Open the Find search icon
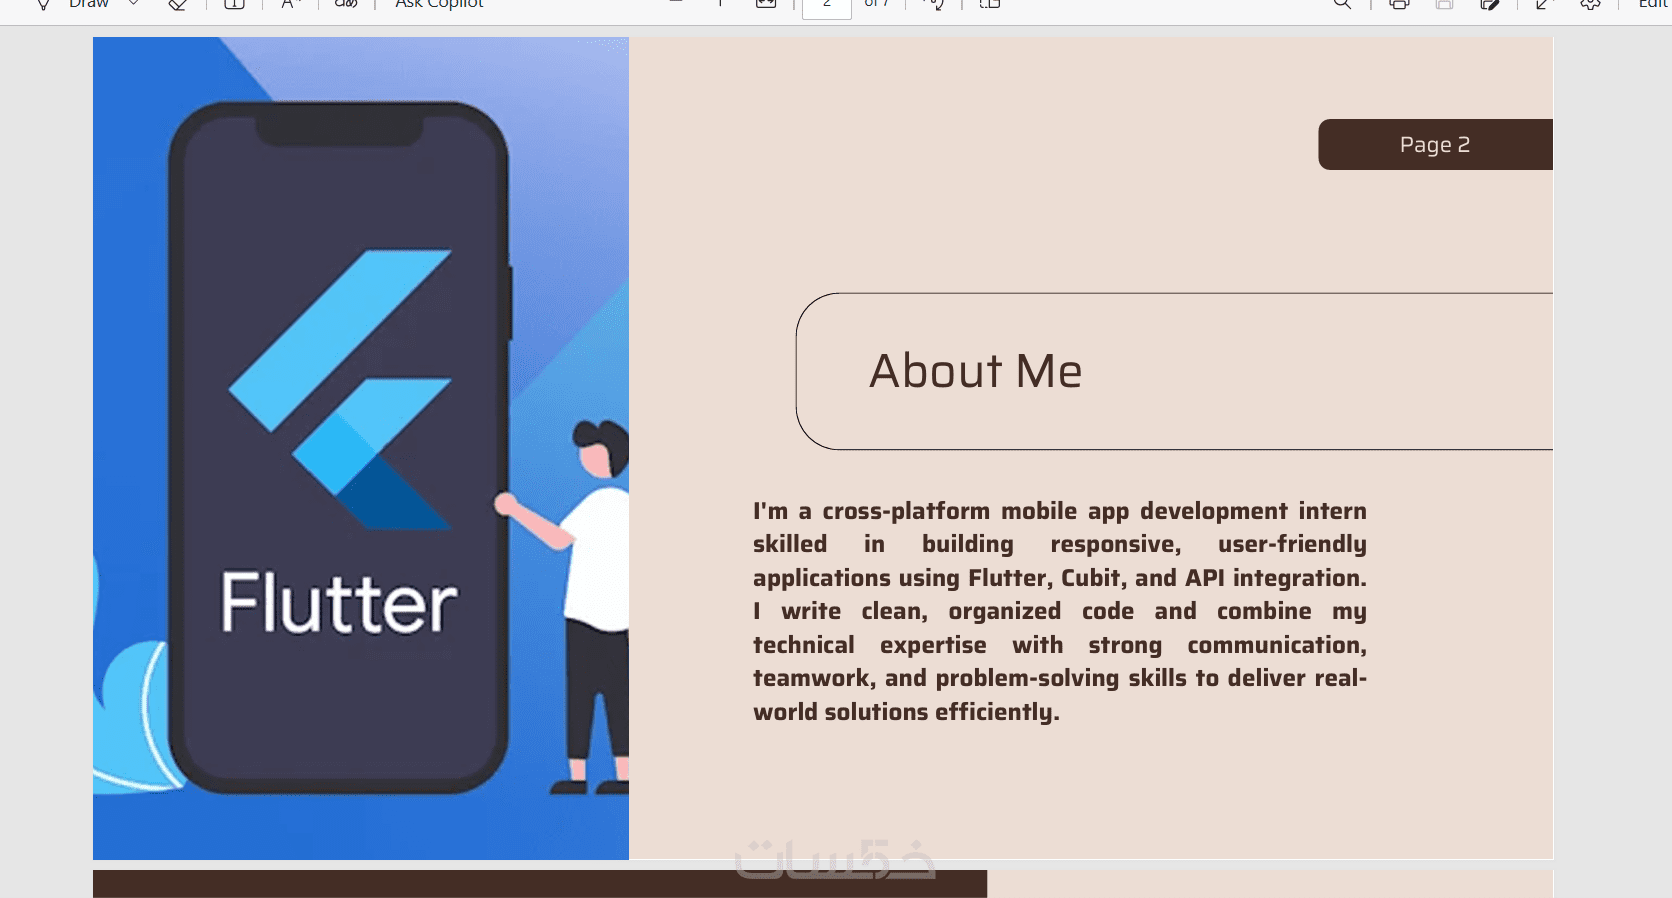The image size is (1672, 898). click(x=1342, y=4)
